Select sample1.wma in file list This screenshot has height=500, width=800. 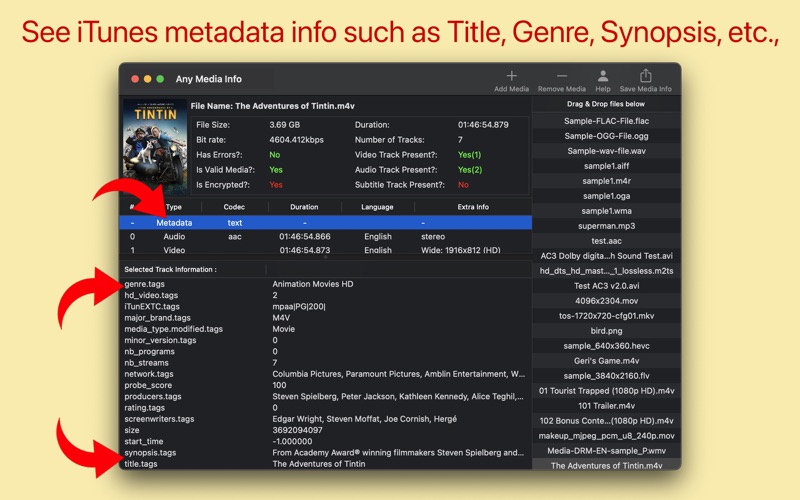606,211
